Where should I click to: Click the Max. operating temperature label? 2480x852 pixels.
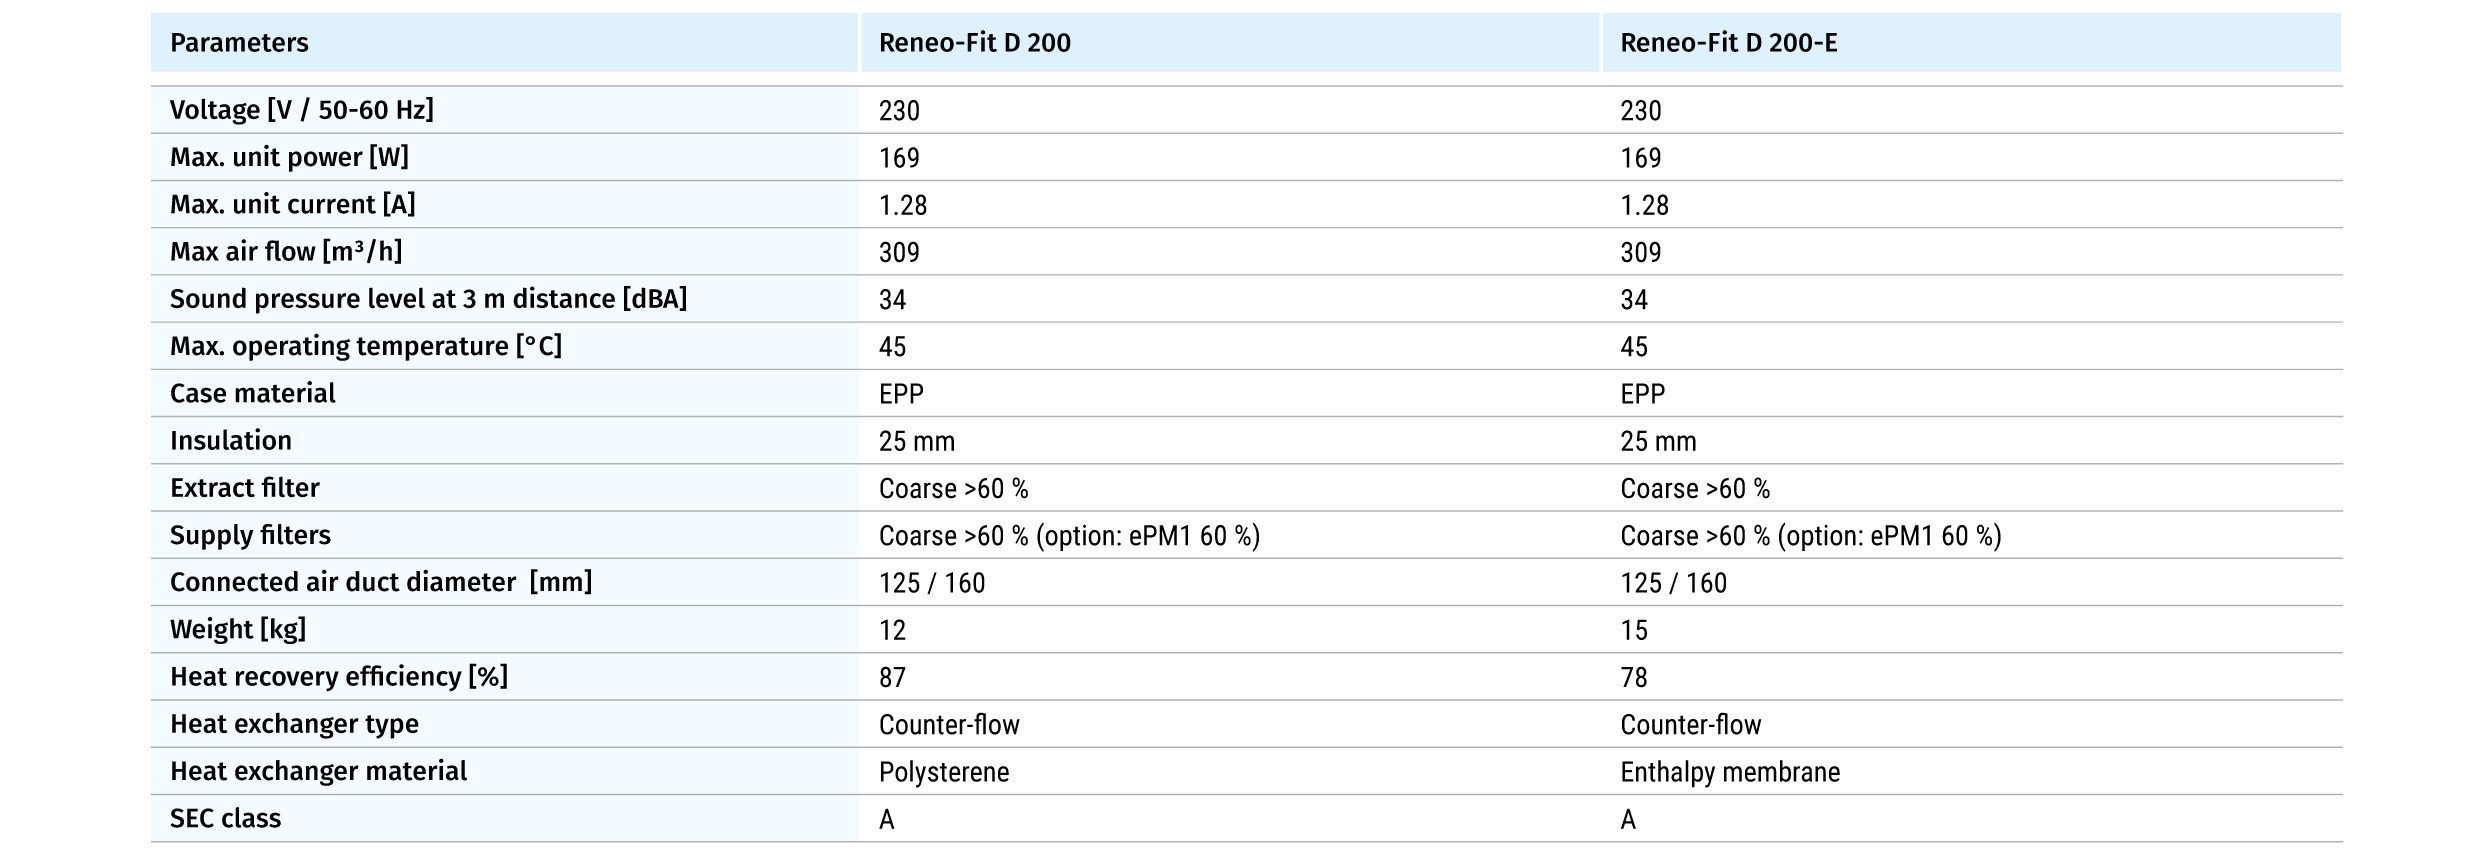(x=365, y=346)
